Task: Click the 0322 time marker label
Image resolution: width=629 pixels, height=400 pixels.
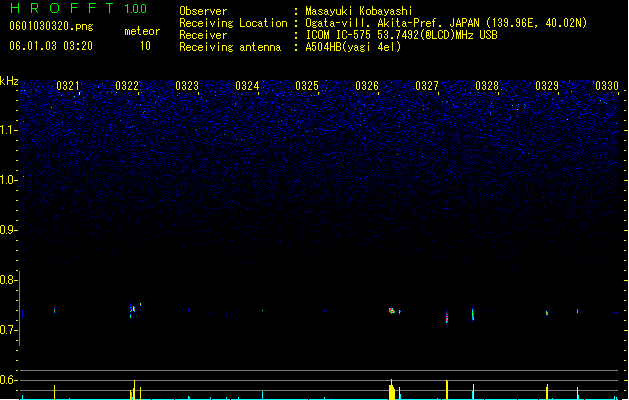Action: (x=127, y=86)
